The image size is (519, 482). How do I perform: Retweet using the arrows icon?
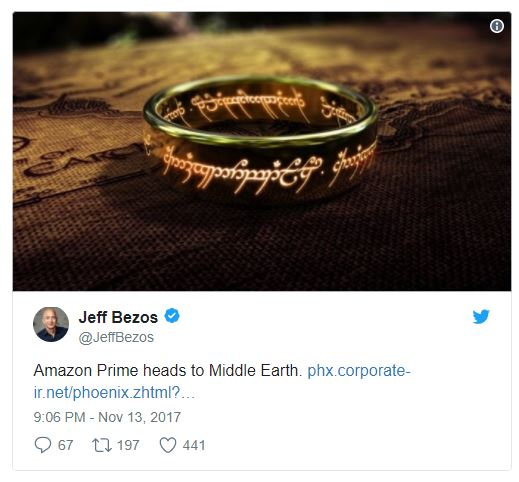[102, 445]
